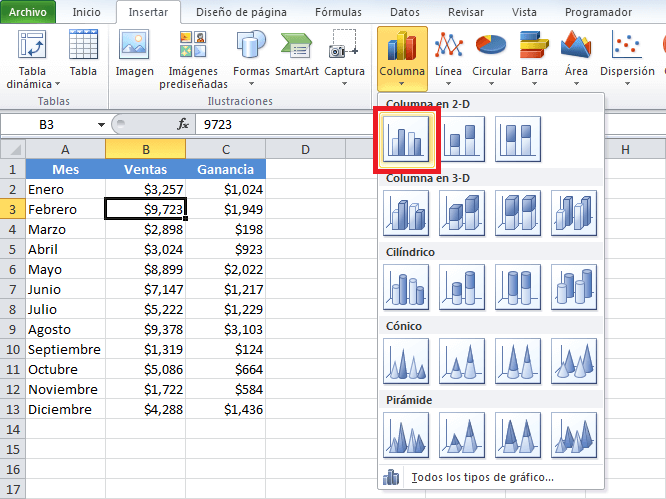Screen dimensions: 666x499
Task: Select 100% stacked cylinder chart
Action: point(518,287)
